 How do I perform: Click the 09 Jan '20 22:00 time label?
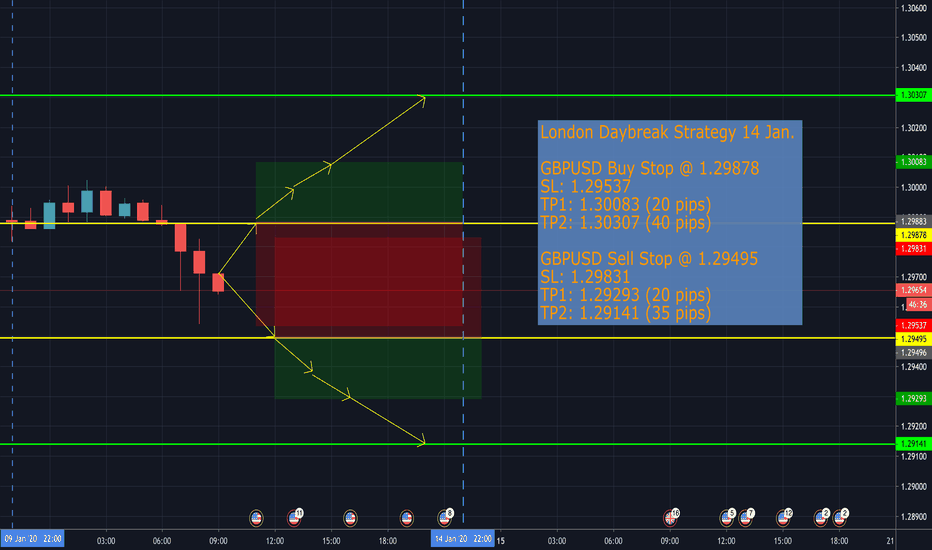[x=33, y=539]
